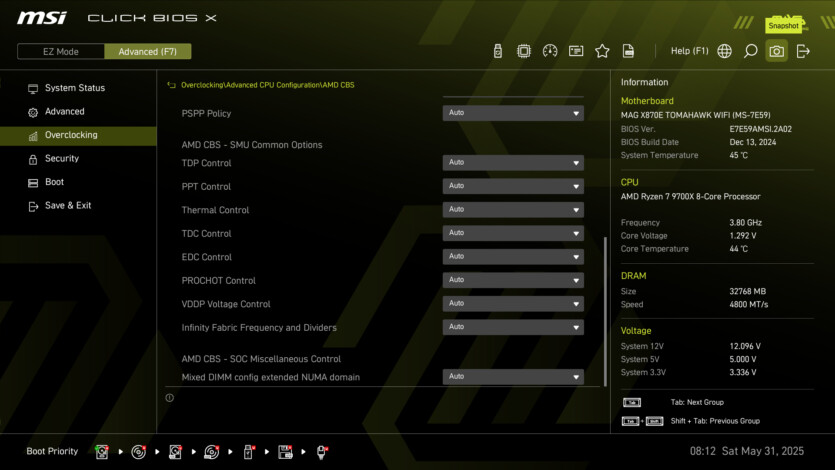Change language with the globe icon
Viewport: 835px width, 470px height.
[724, 51]
